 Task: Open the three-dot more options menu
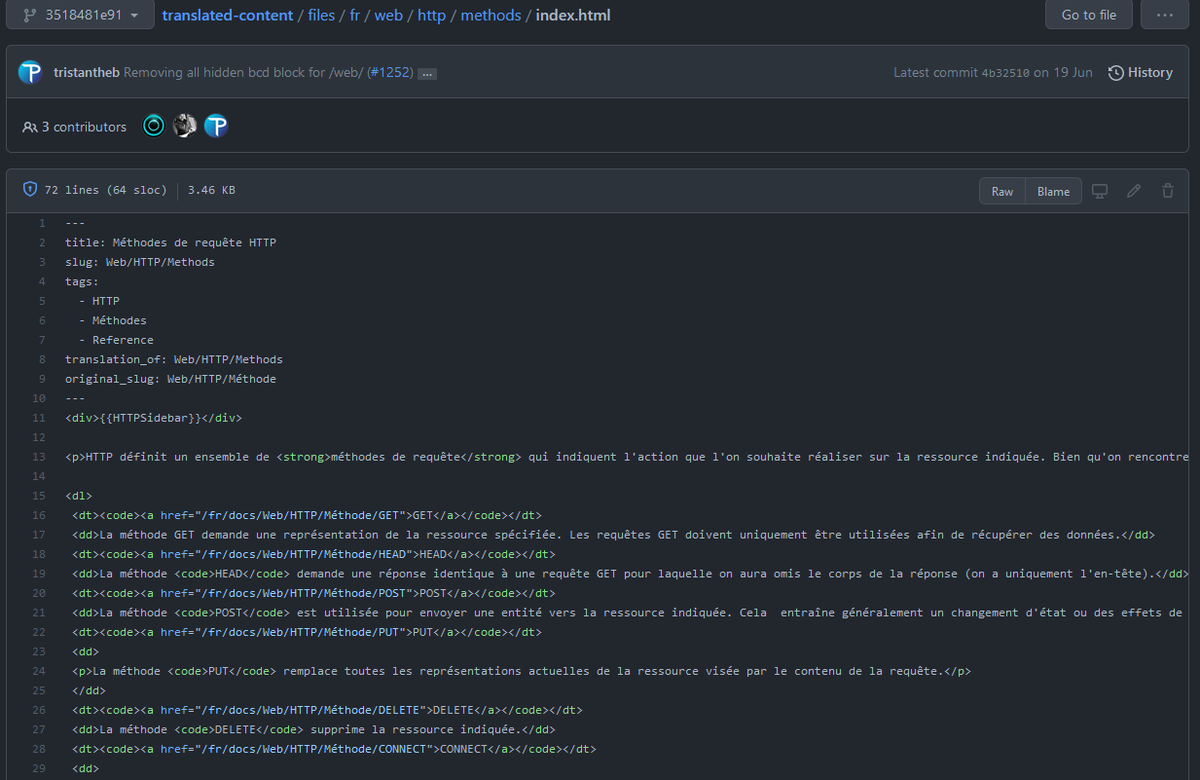[x=1164, y=15]
